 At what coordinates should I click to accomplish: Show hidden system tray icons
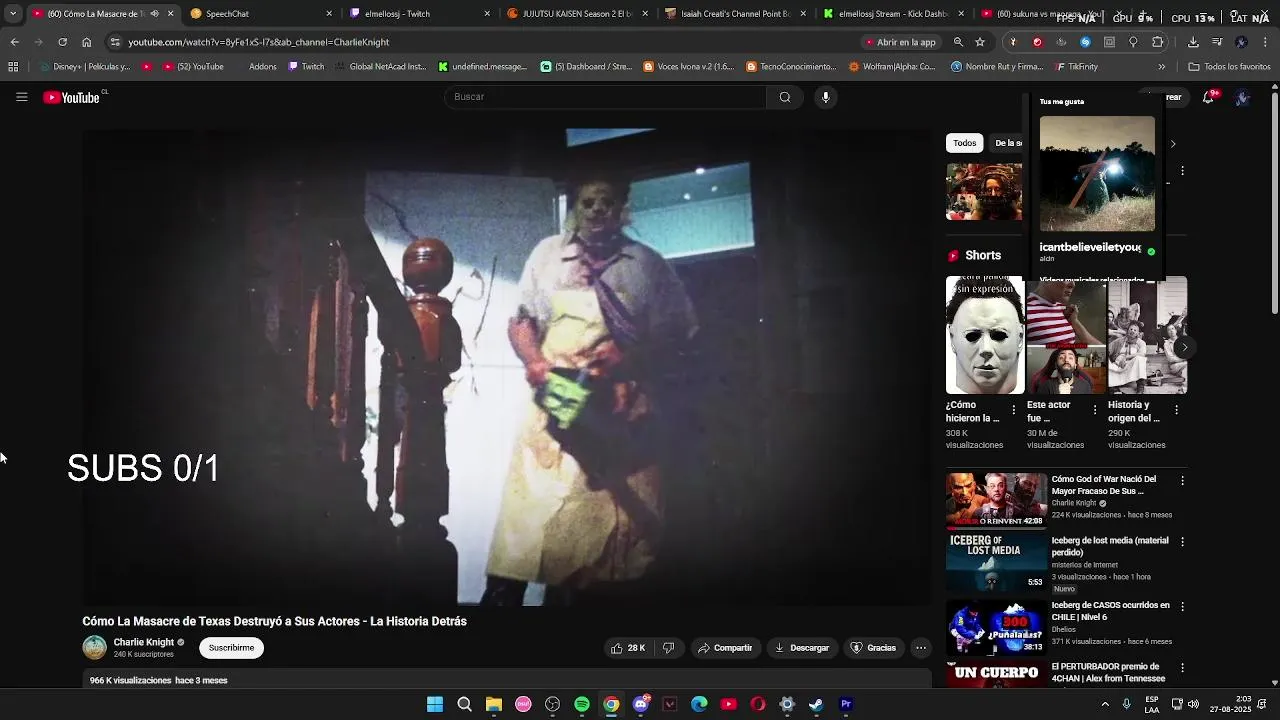click(x=1105, y=704)
